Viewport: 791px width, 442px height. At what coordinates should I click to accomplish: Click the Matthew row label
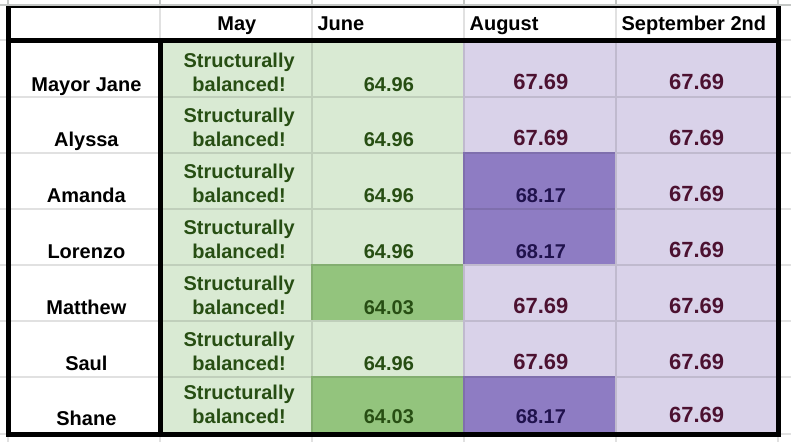[x=86, y=307]
